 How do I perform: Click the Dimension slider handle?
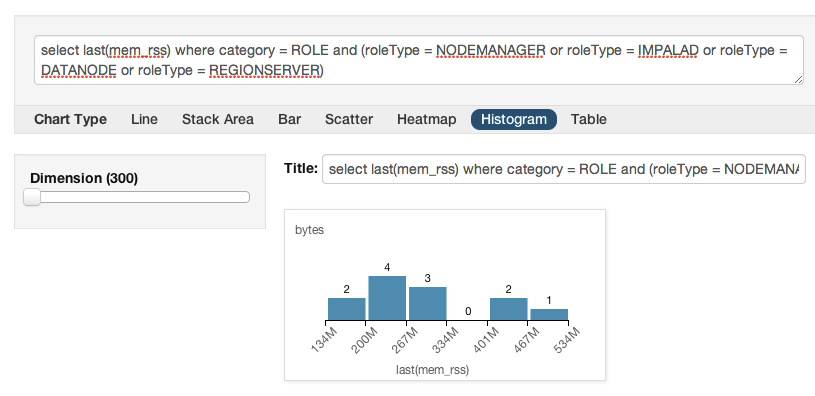[32, 197]
